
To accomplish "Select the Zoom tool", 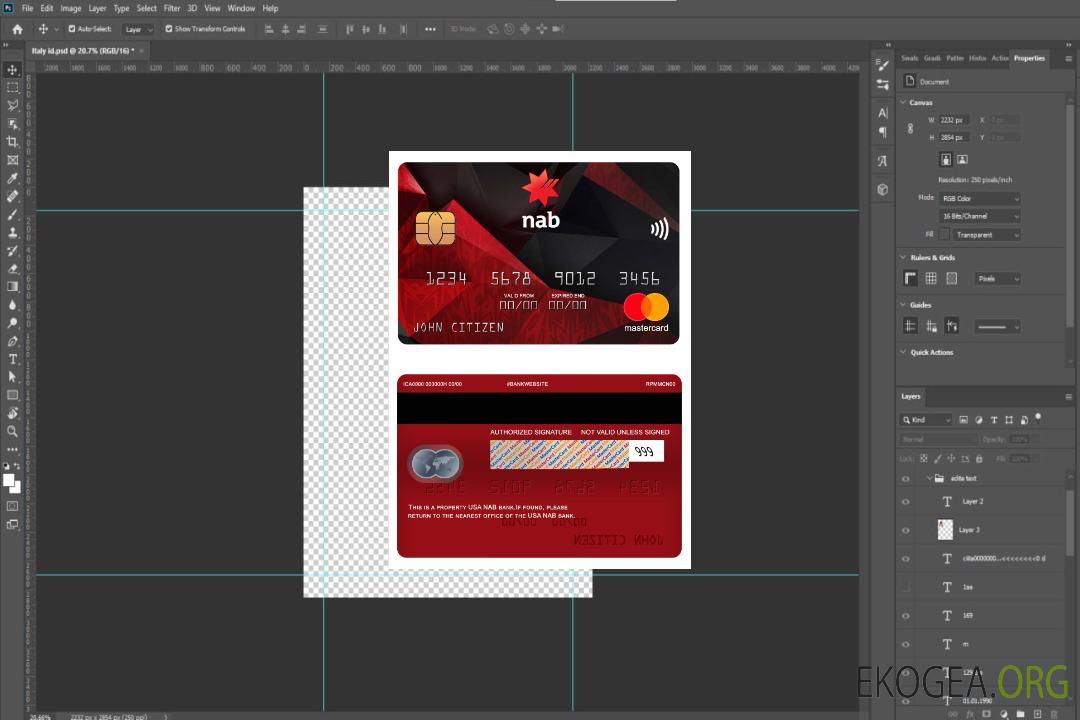I will click(x=12, y=431).
